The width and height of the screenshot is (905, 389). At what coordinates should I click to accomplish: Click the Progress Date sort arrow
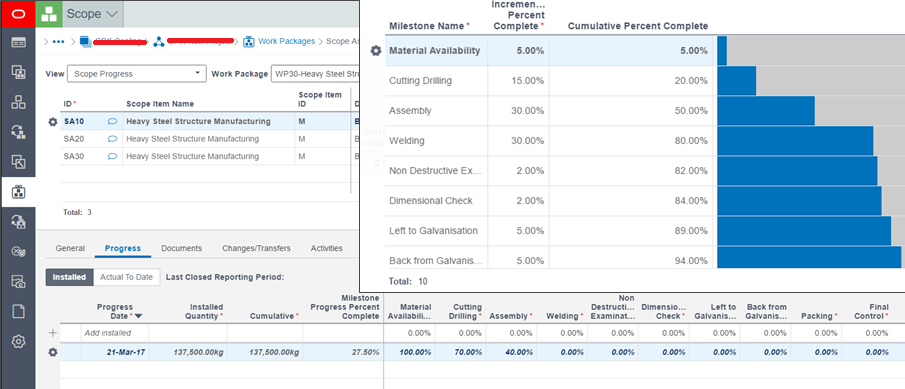coord(139,316)
